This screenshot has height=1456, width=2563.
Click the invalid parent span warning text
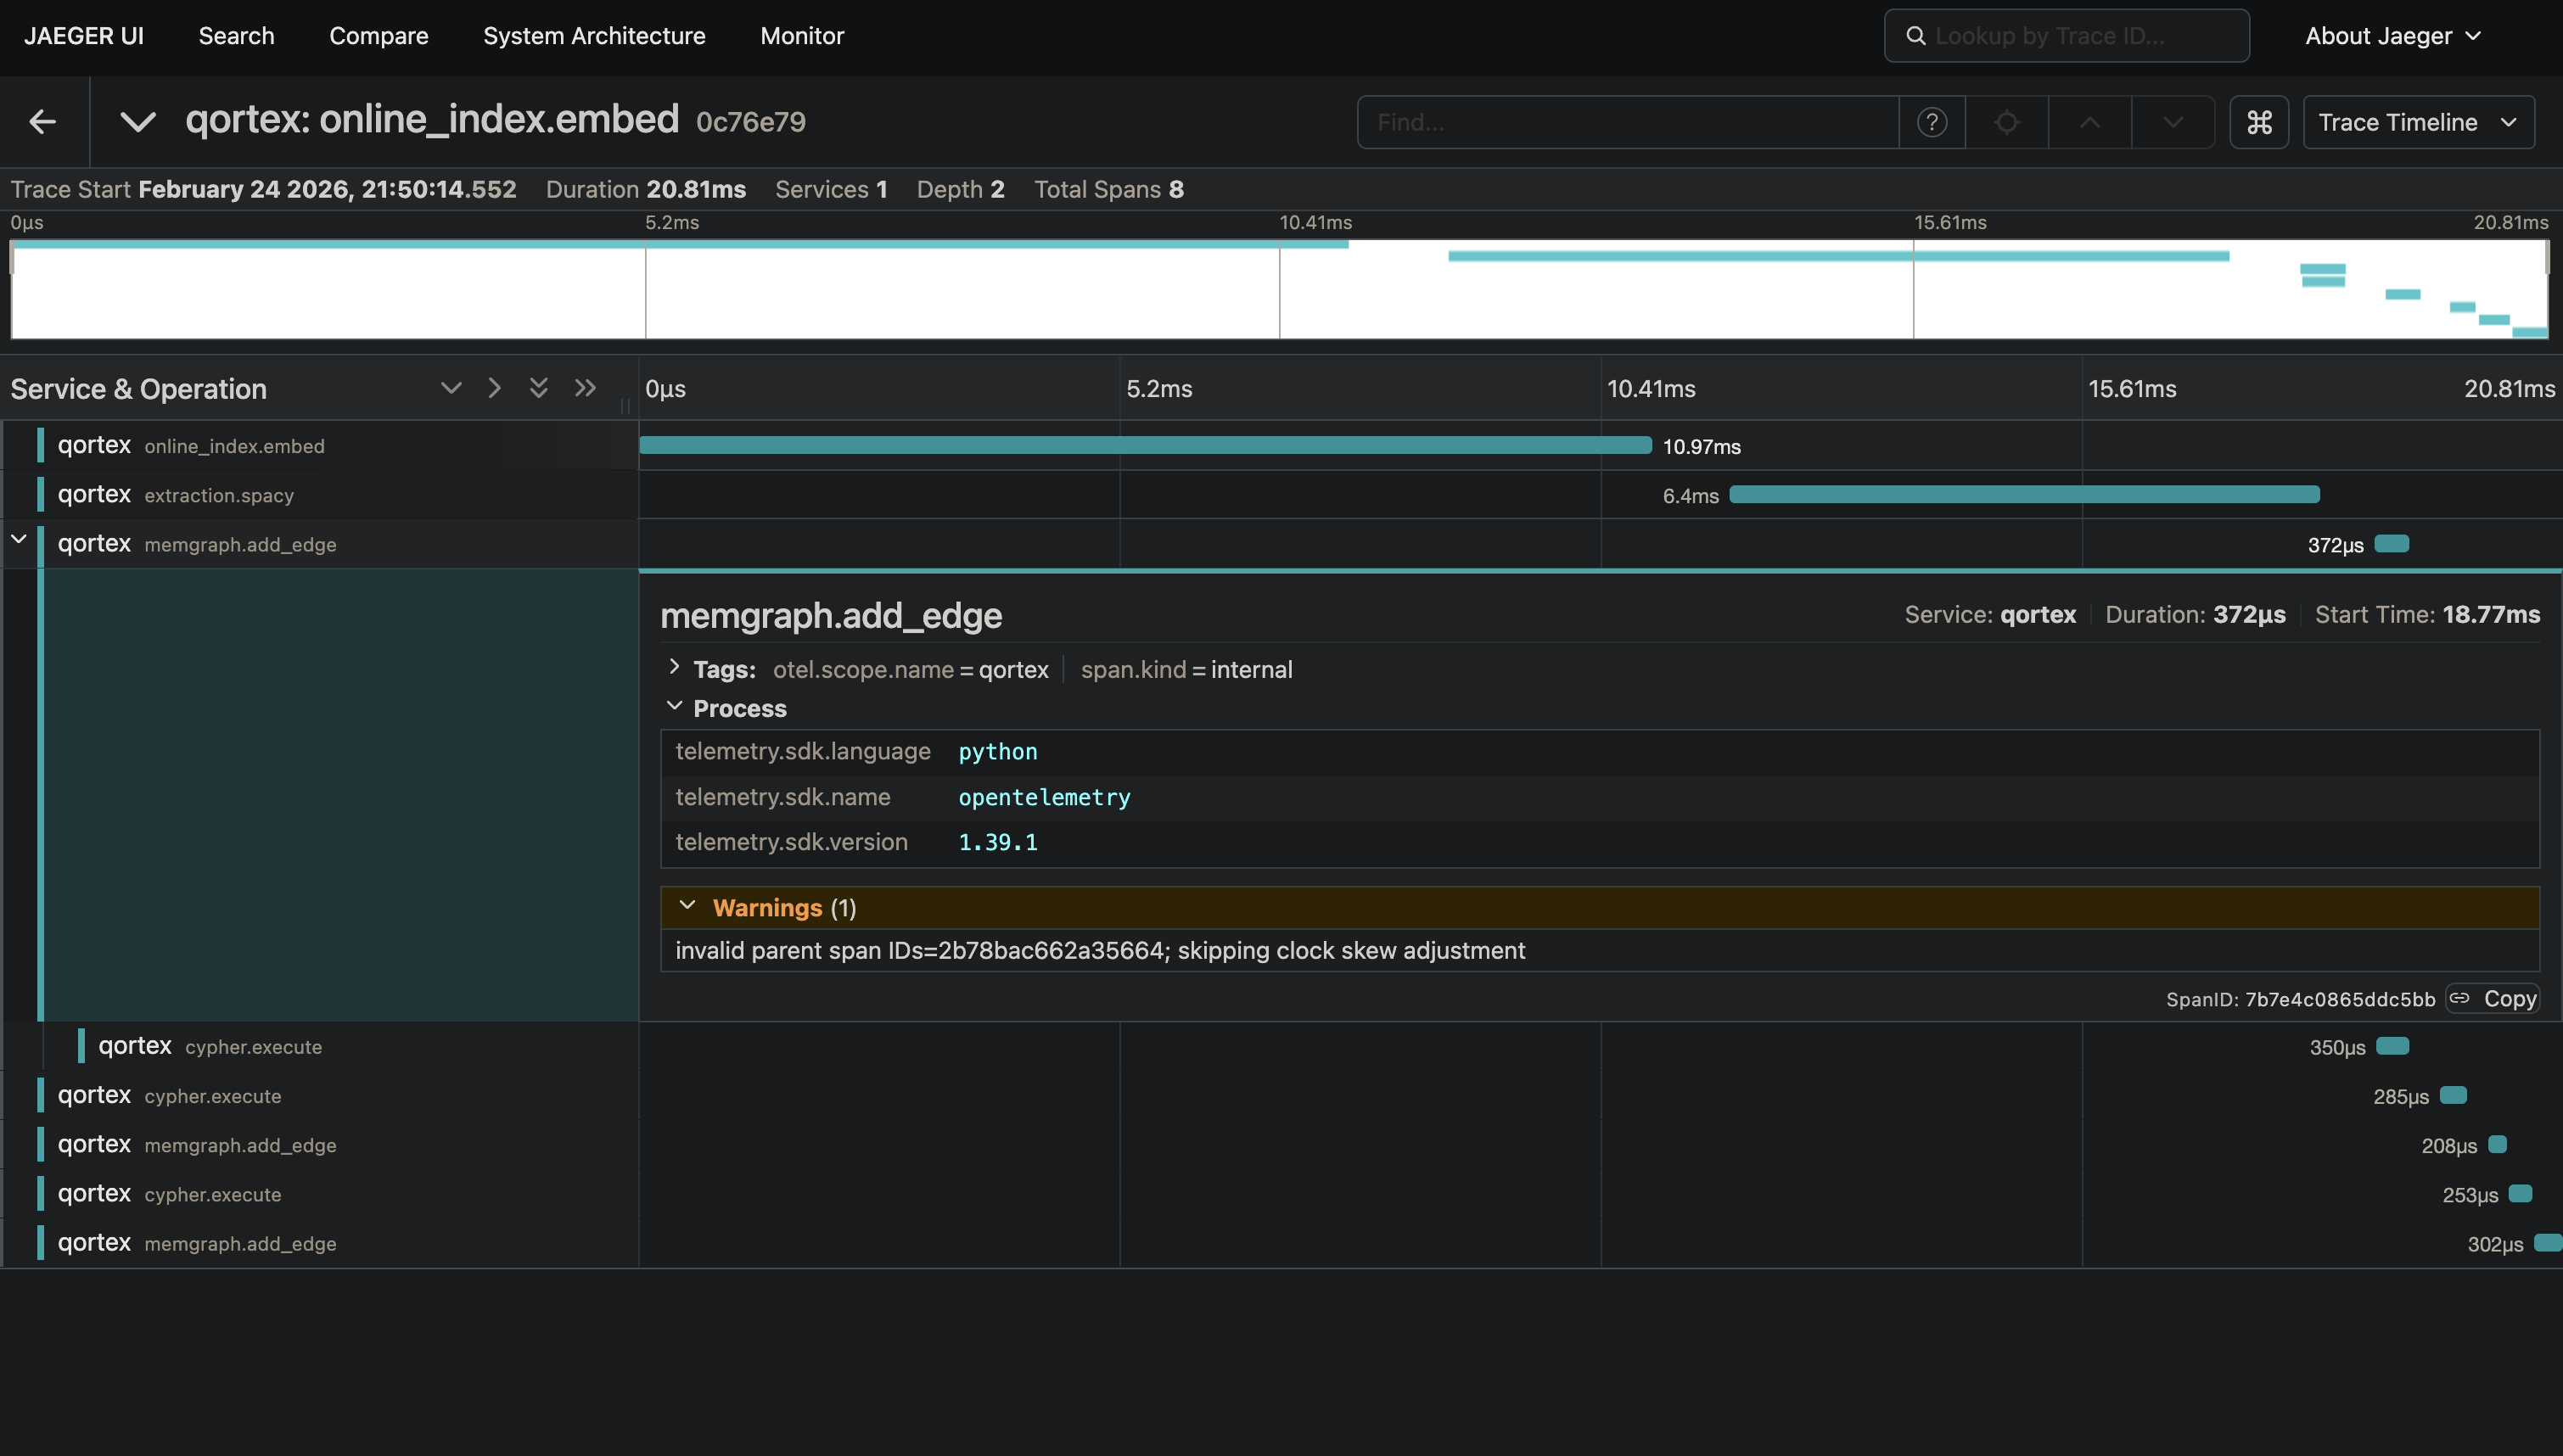click(1100, 950)
